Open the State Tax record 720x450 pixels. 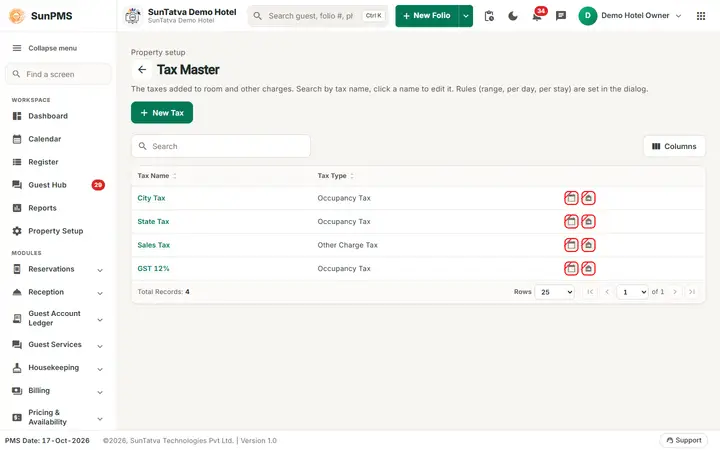tap(153, 222)
